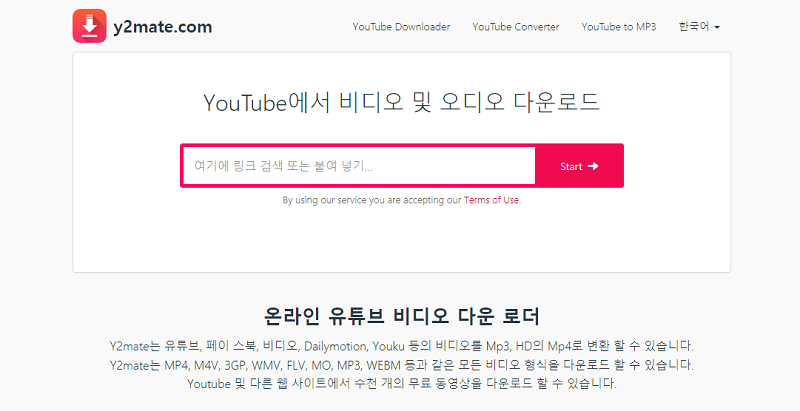Viewport: 800px width, 411px height.
Task: Open the YouTube Downloader menu item
Action: coord(402,27)
